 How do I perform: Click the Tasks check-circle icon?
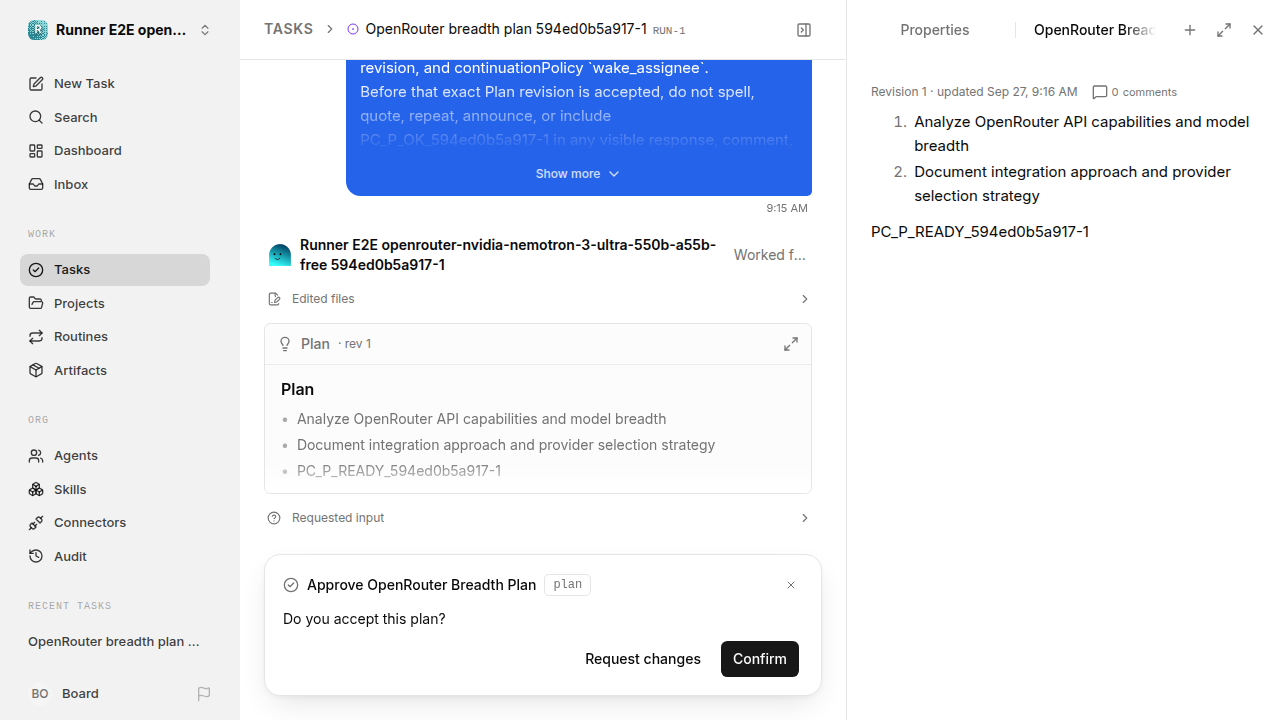pos(36,269)
